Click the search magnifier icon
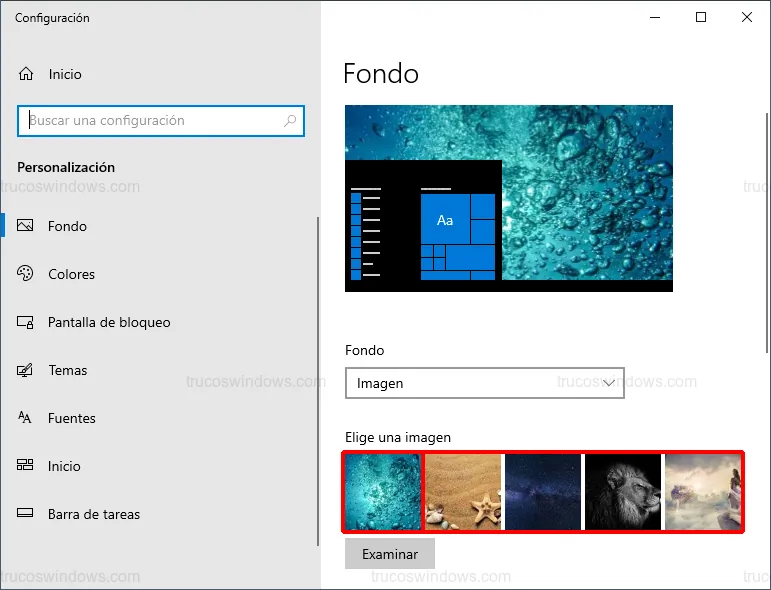The width and height of the screenshot is (771, 590). 290,121
